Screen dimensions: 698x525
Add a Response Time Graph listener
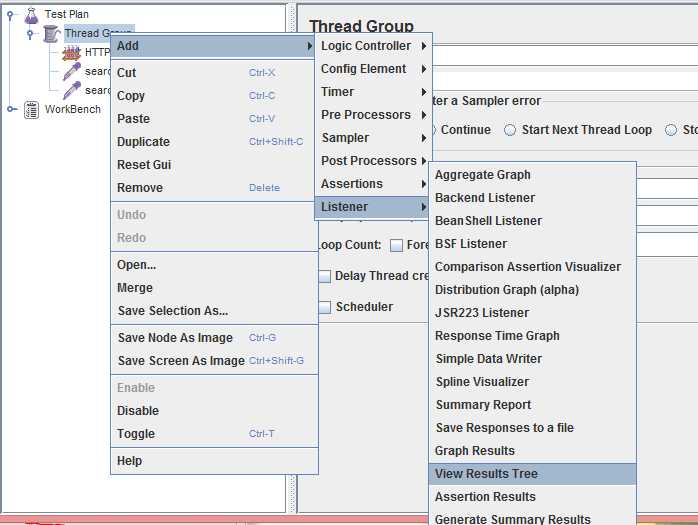coord(532,336)
